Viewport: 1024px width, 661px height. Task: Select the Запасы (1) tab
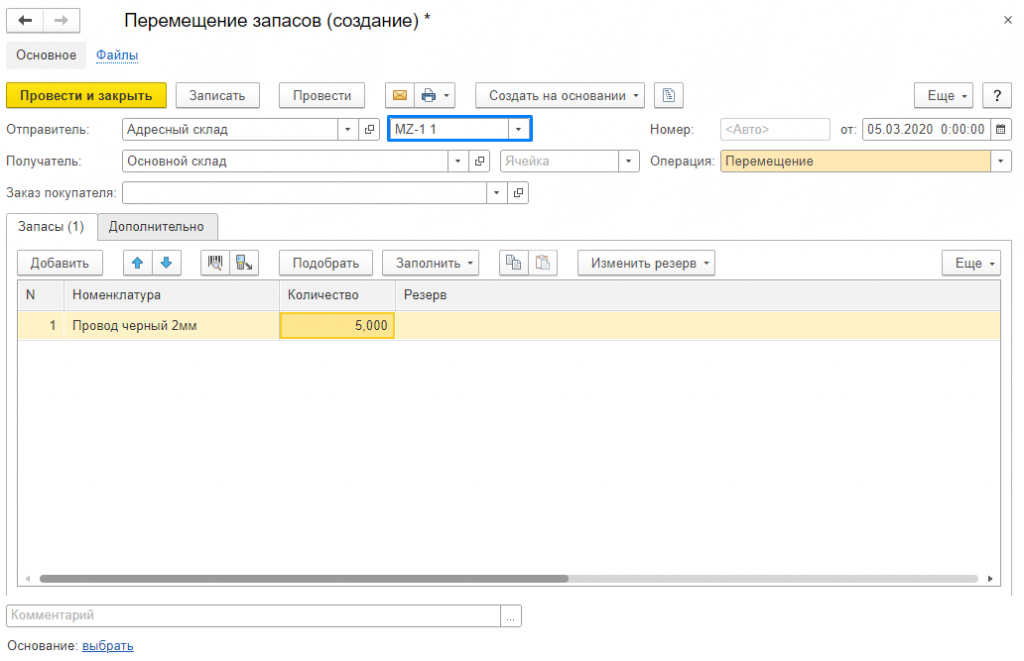tap(52, 227)
